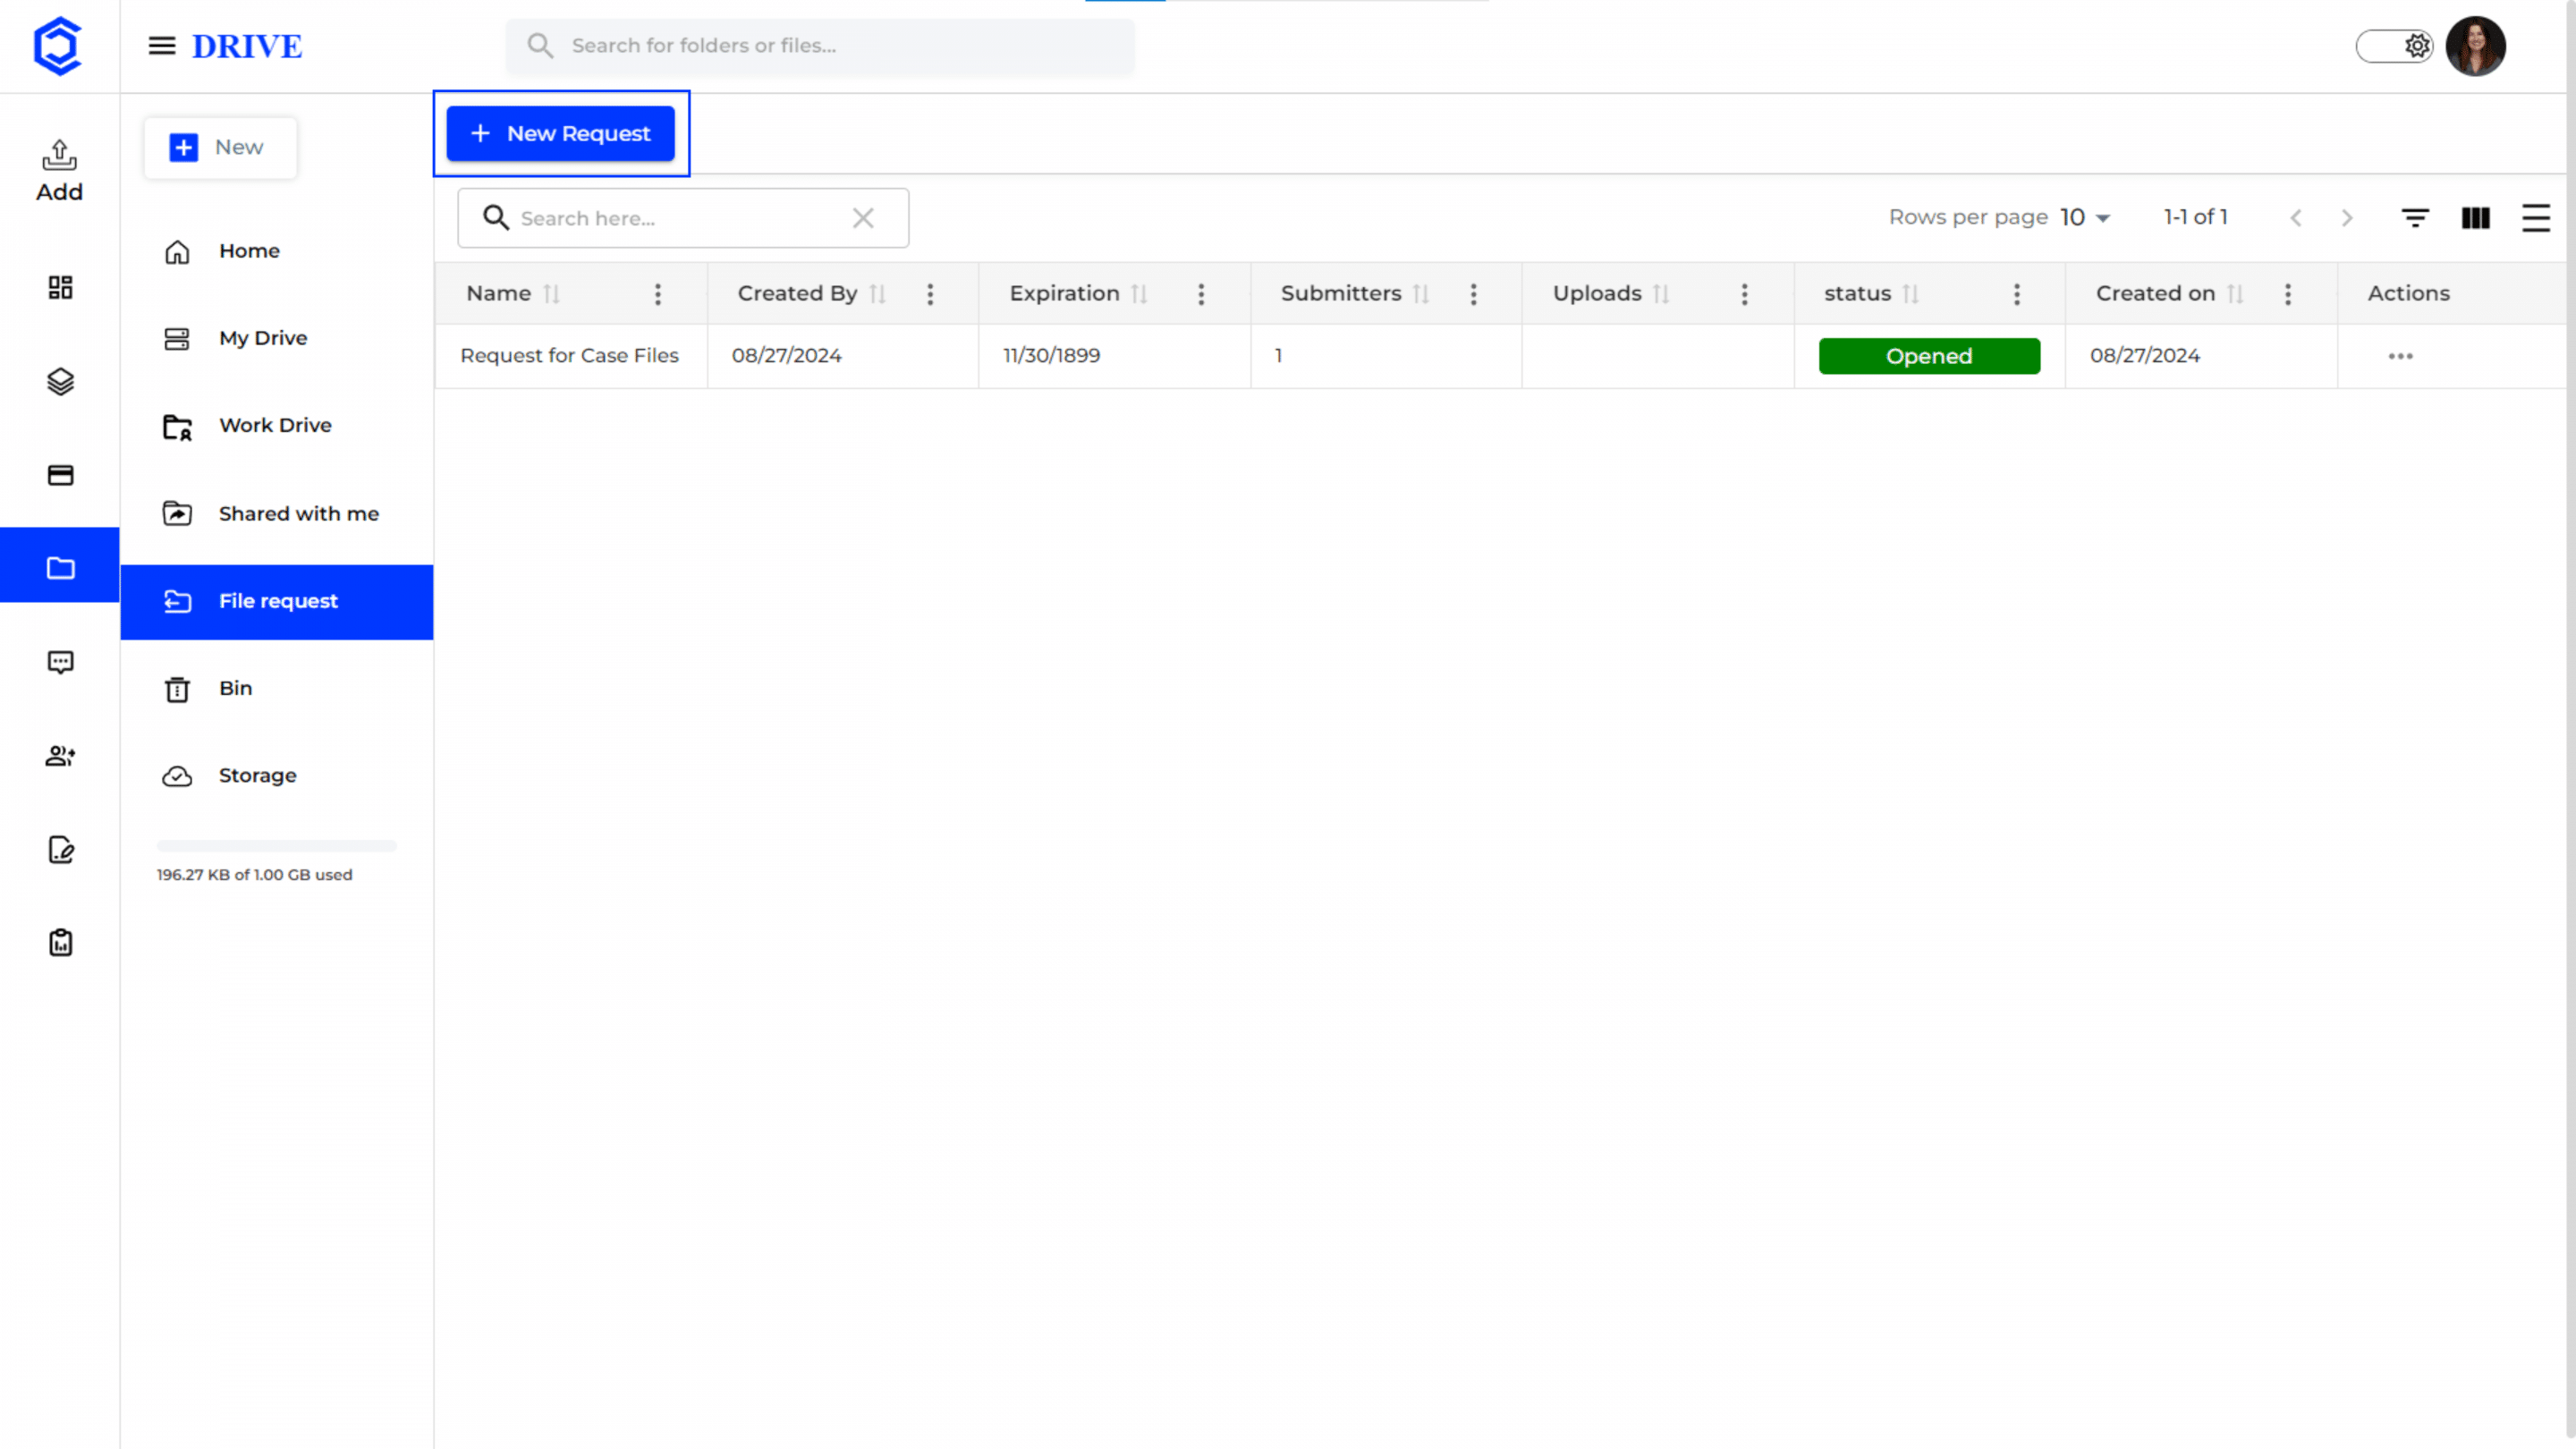Open the Name column options menu

point(657,294)
